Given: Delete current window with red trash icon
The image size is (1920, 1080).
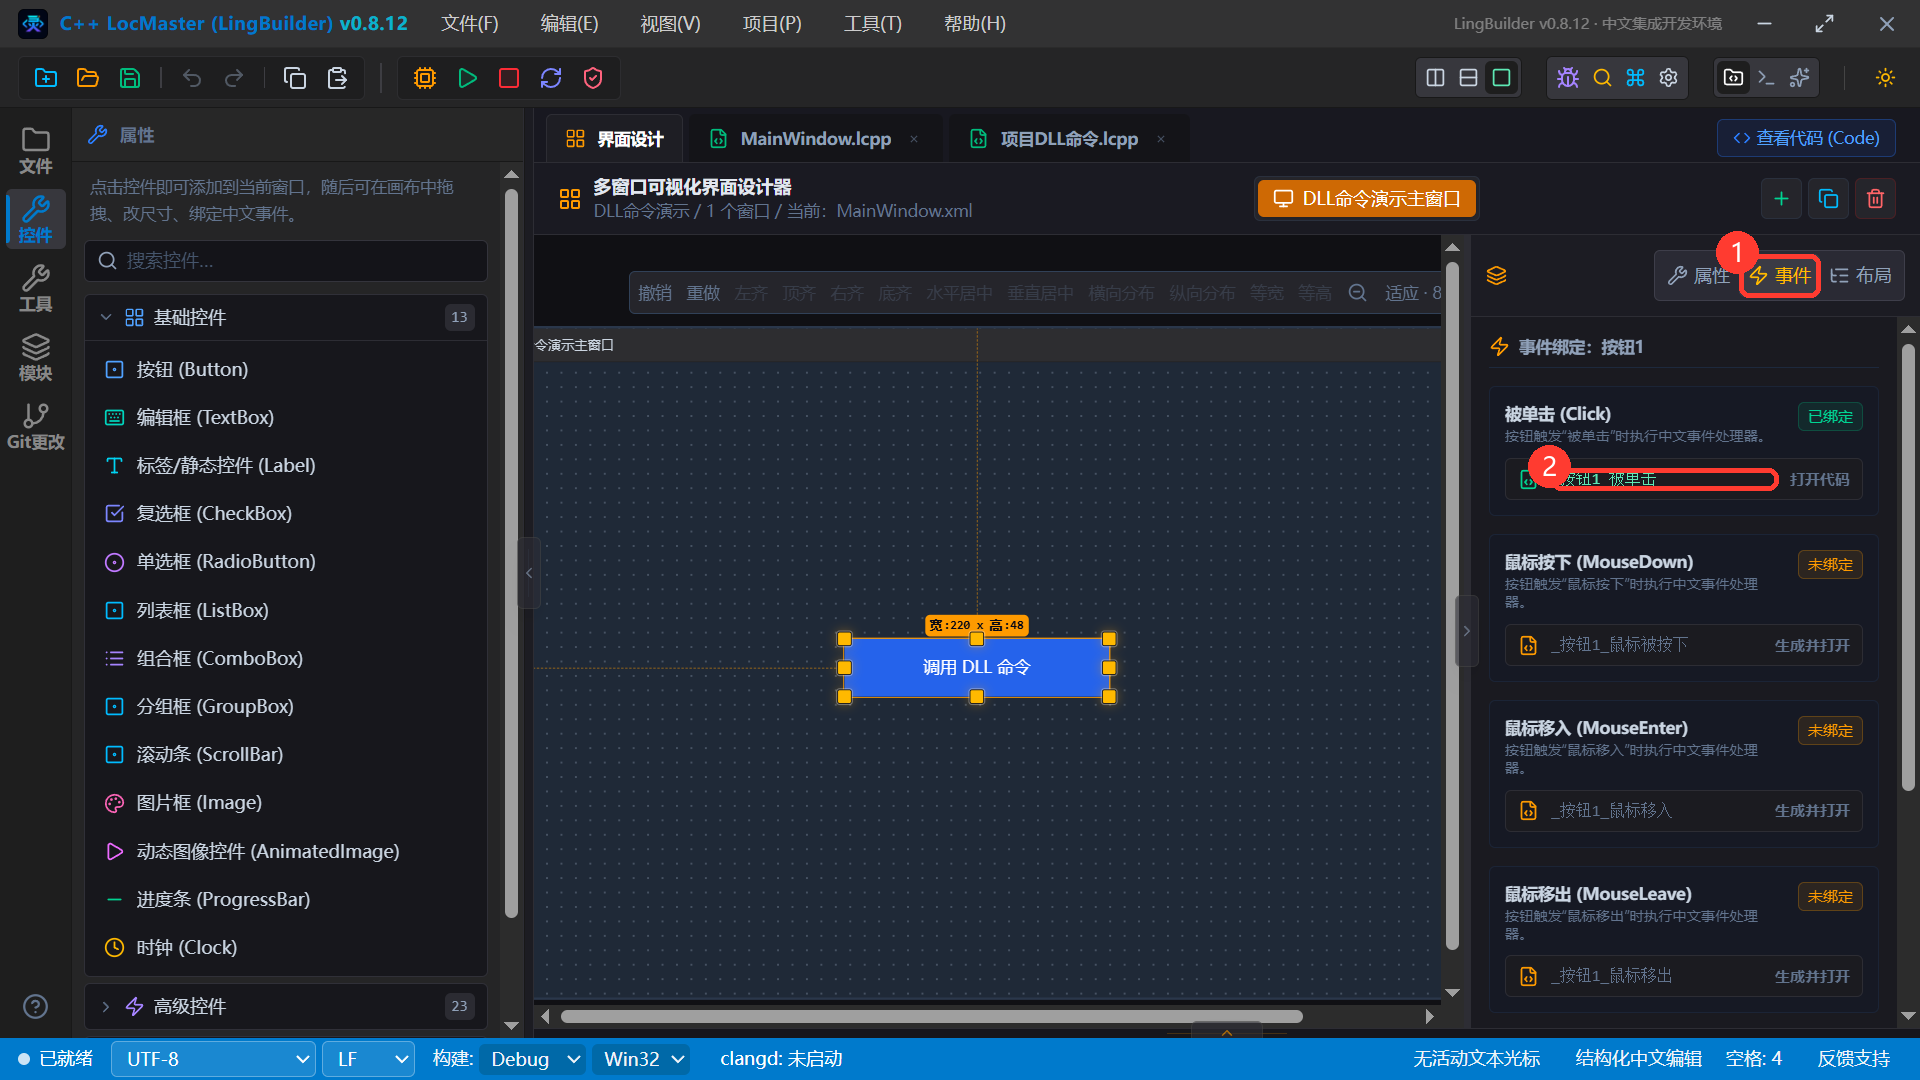Looking at the screenshot, I should tap(1875, 199).
